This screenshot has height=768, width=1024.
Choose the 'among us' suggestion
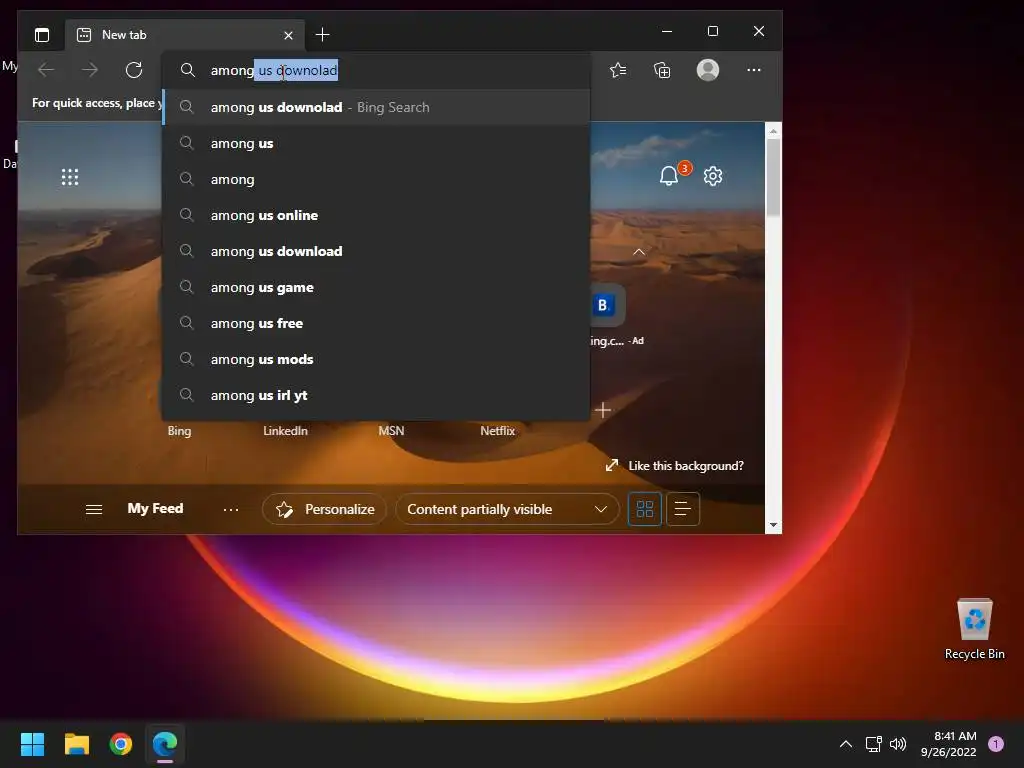coord(376,143)
